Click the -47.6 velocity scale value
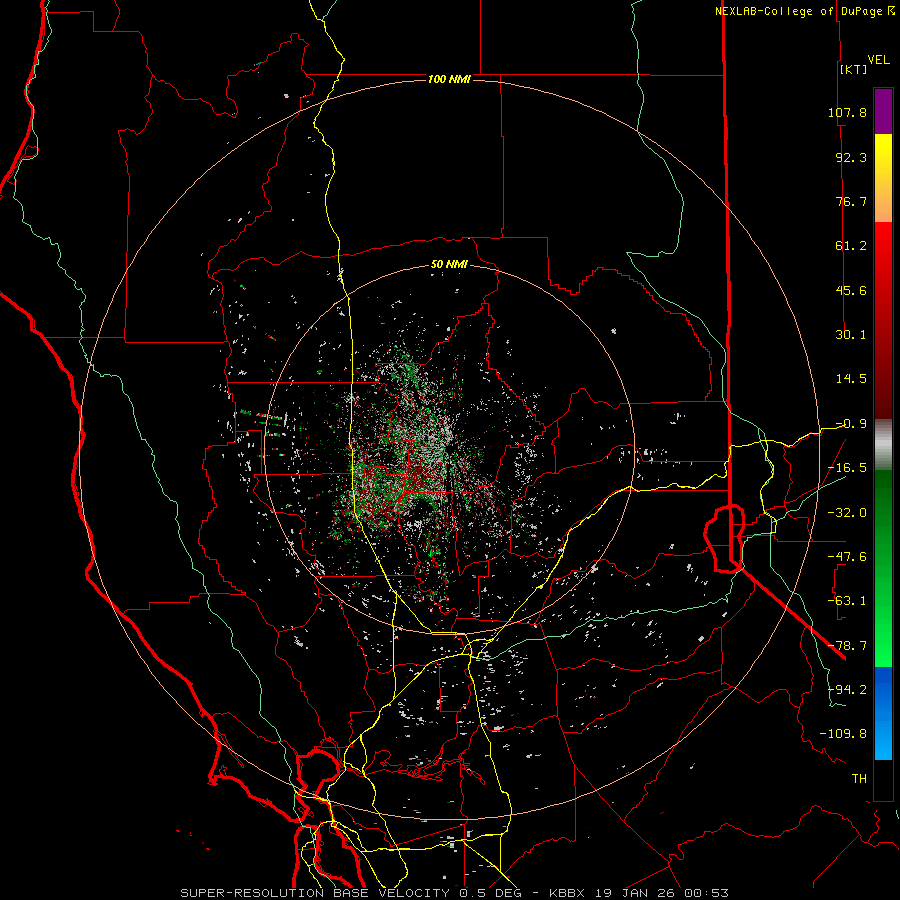 pos(847,557)
